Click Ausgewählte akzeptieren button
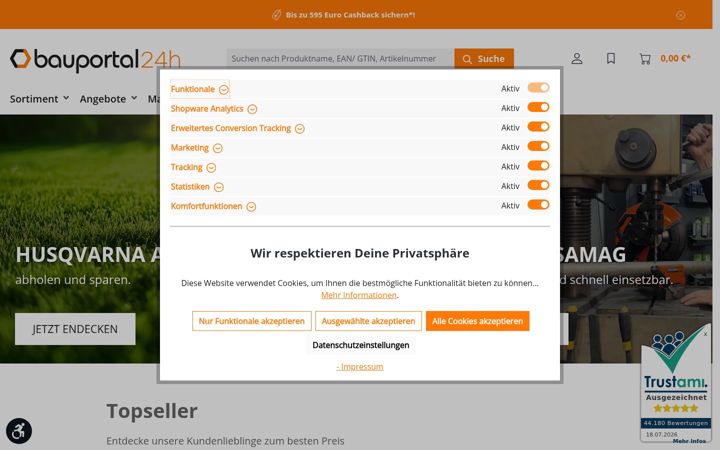 [x=368, y=321]
